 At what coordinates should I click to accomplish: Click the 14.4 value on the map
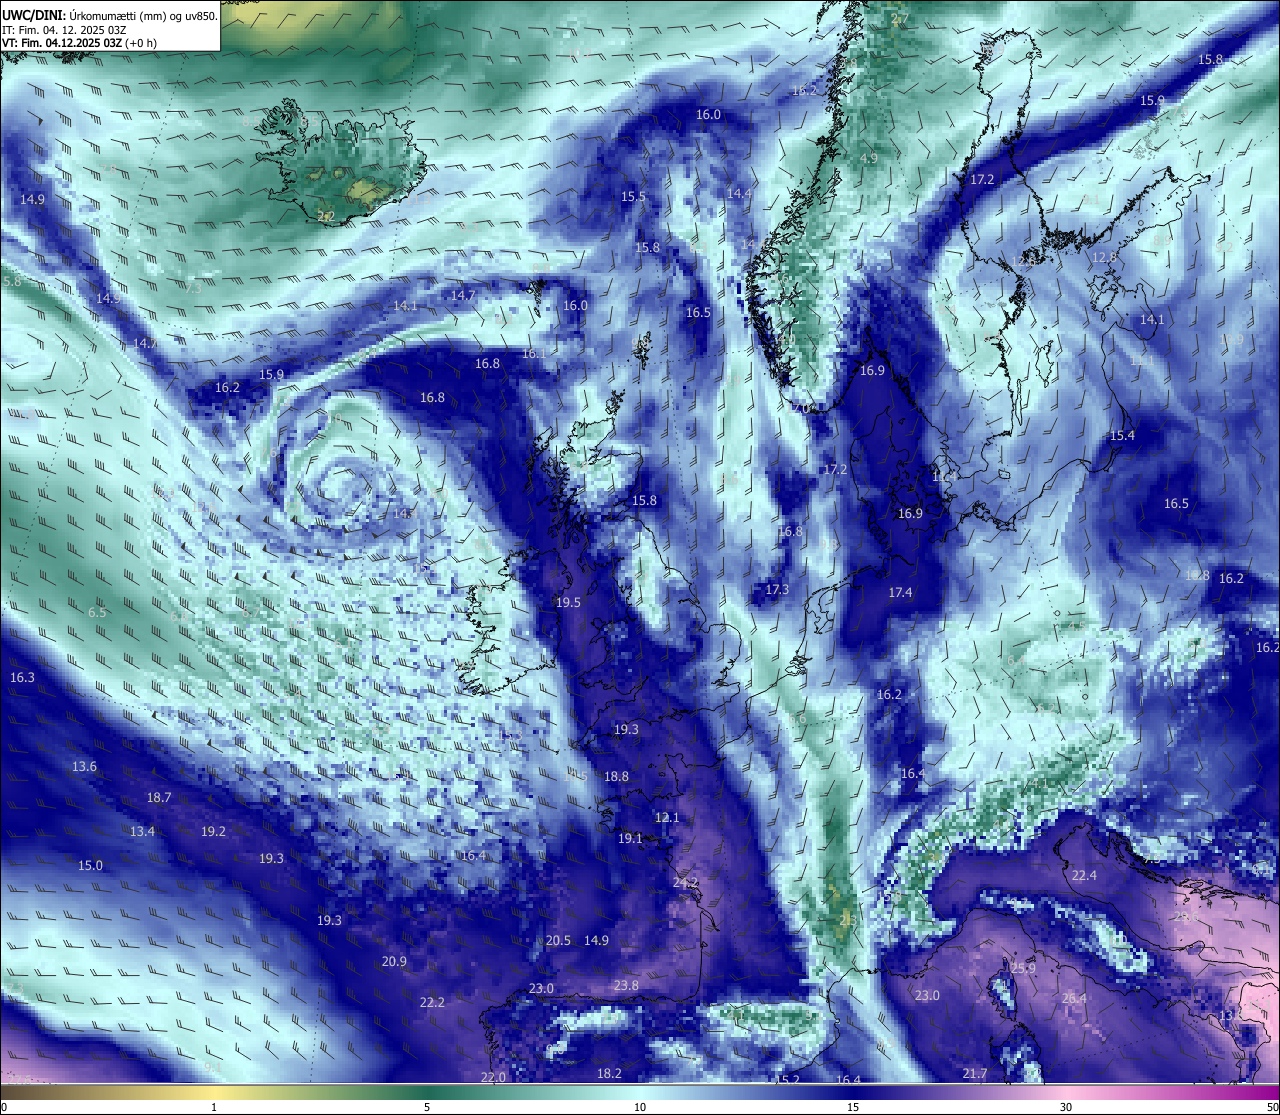739,194
